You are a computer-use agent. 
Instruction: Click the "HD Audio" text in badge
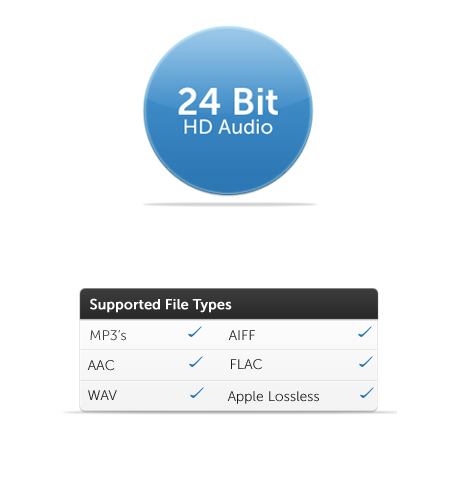click(x=228, y=127)
